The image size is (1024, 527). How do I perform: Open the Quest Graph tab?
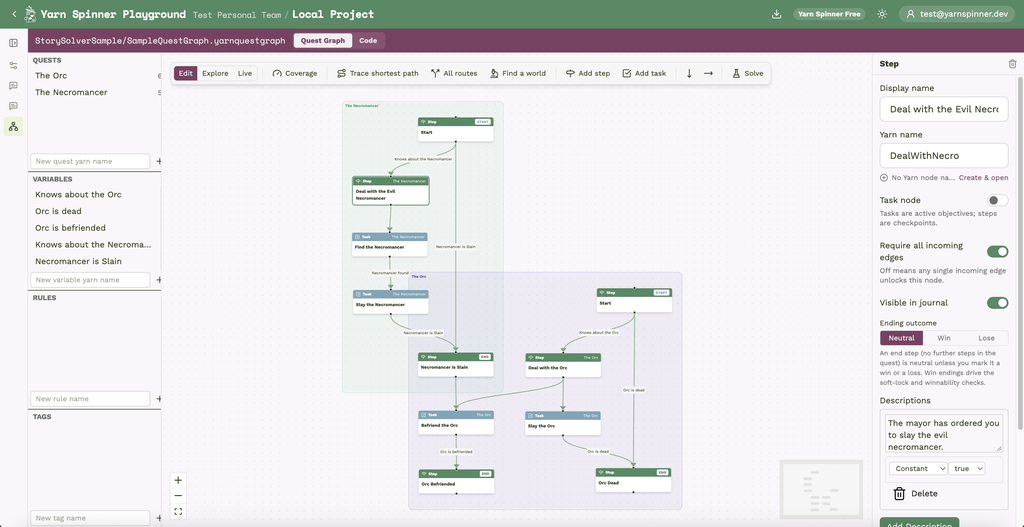click(323, 40)
